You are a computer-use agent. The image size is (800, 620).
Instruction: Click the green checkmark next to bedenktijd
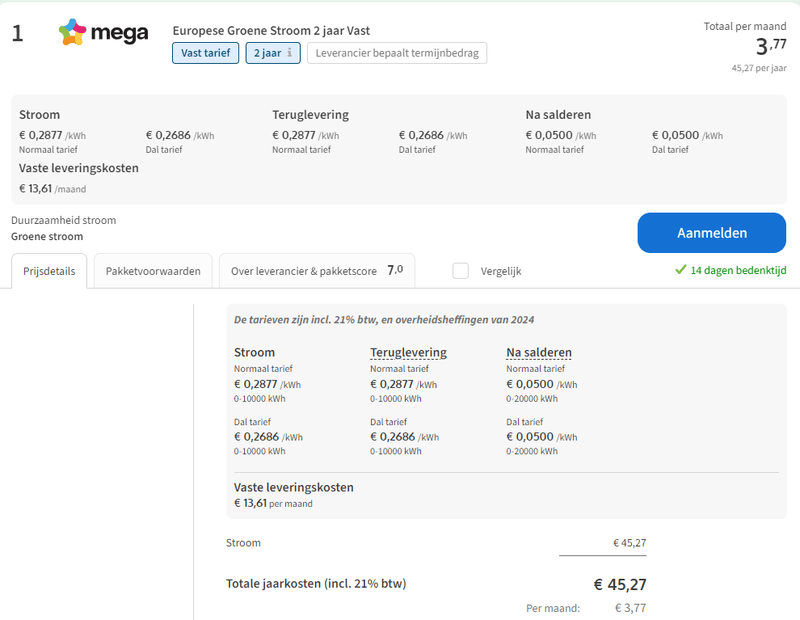[680, 270]
